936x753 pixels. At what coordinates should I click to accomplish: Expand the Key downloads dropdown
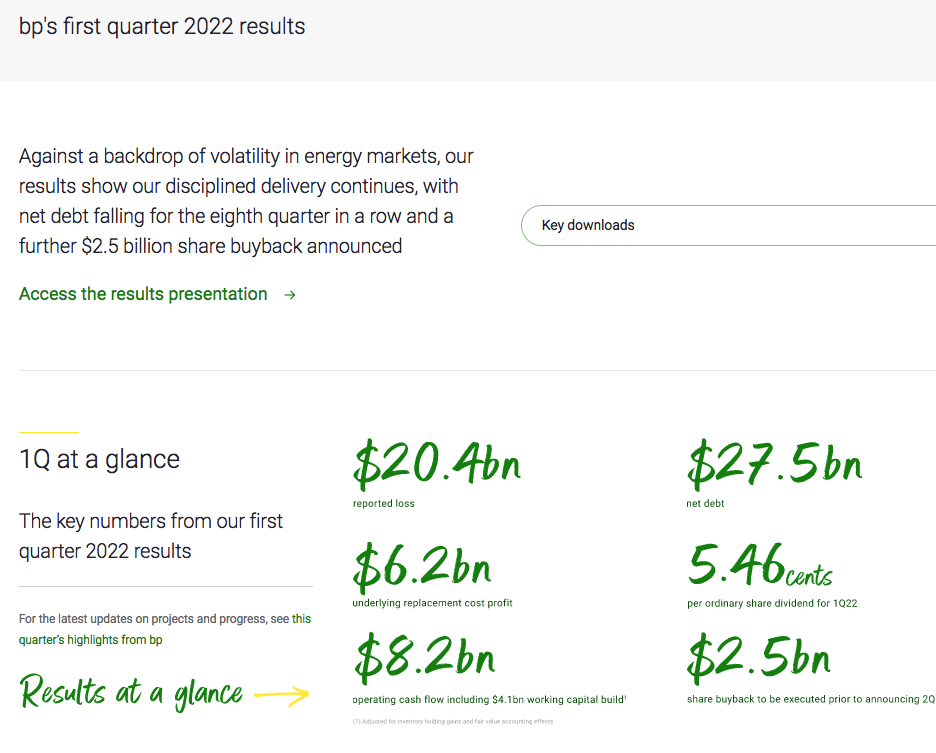pos(728,225)
